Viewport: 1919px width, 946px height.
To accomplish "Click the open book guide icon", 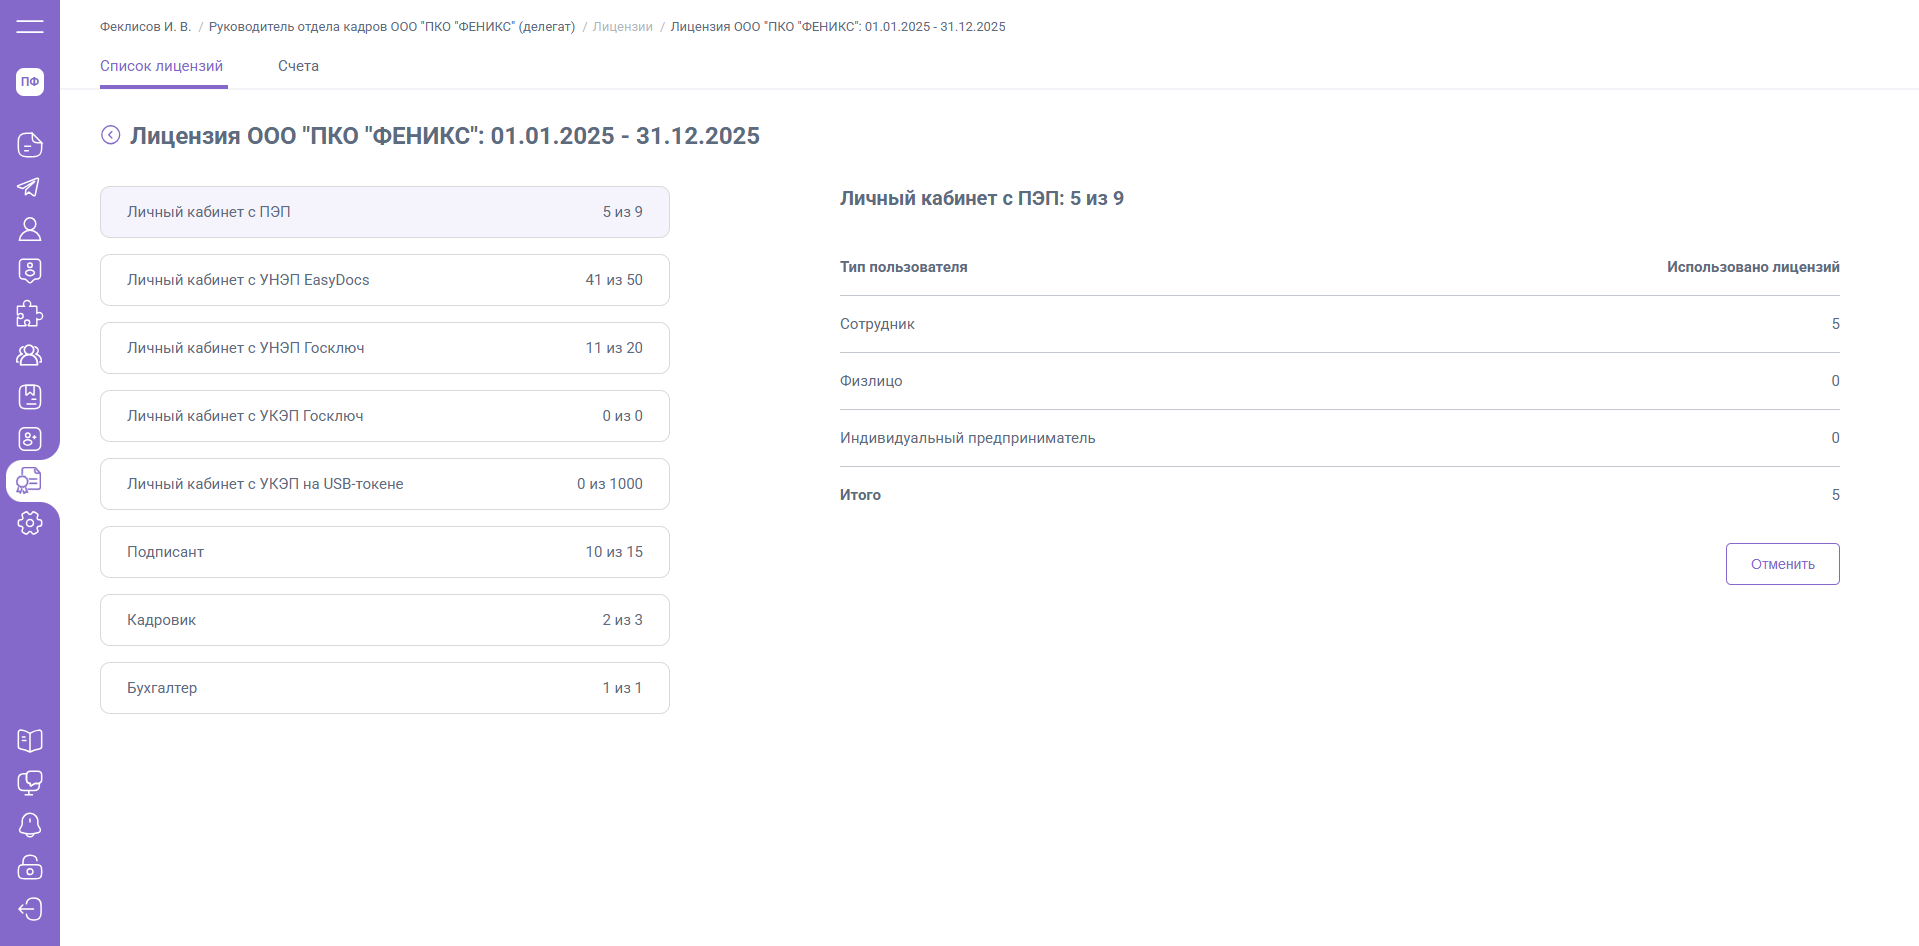I will tap(30, 741).
